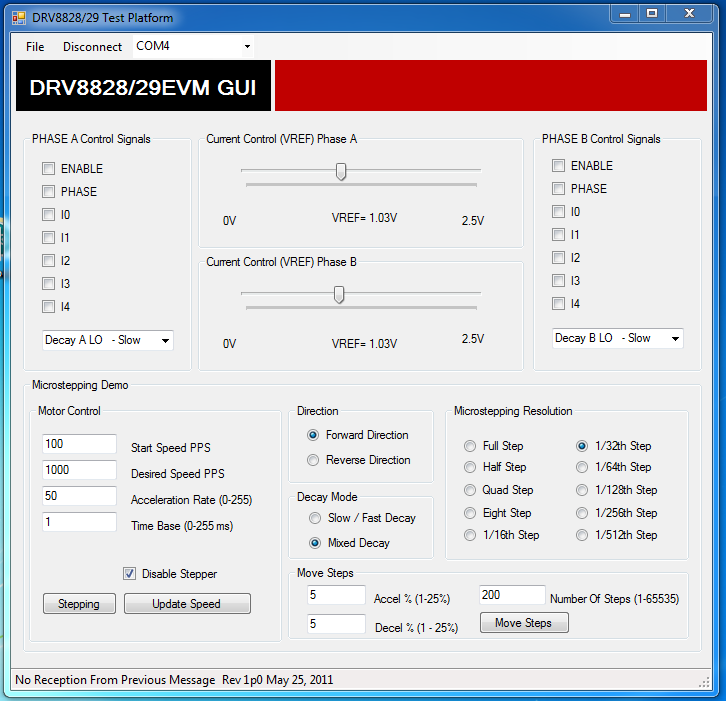Select 1/32th Step resolution

pos(582,446)
